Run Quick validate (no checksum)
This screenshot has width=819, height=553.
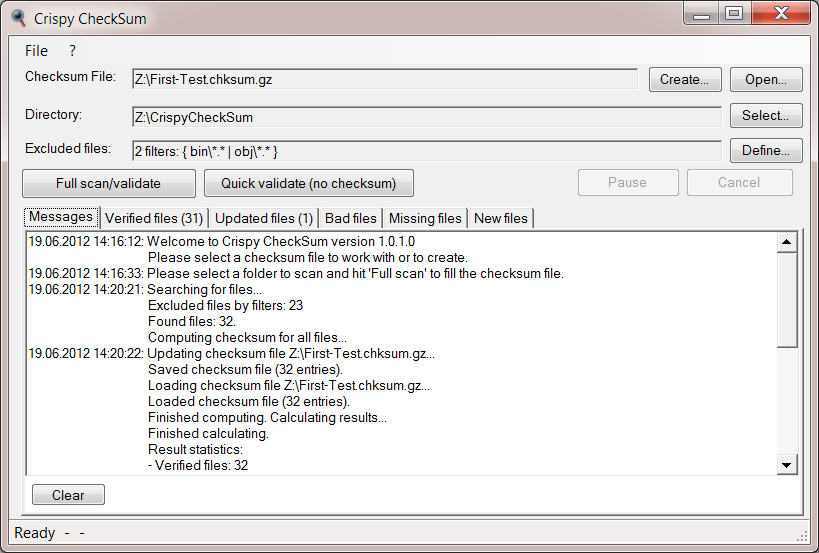309,183
